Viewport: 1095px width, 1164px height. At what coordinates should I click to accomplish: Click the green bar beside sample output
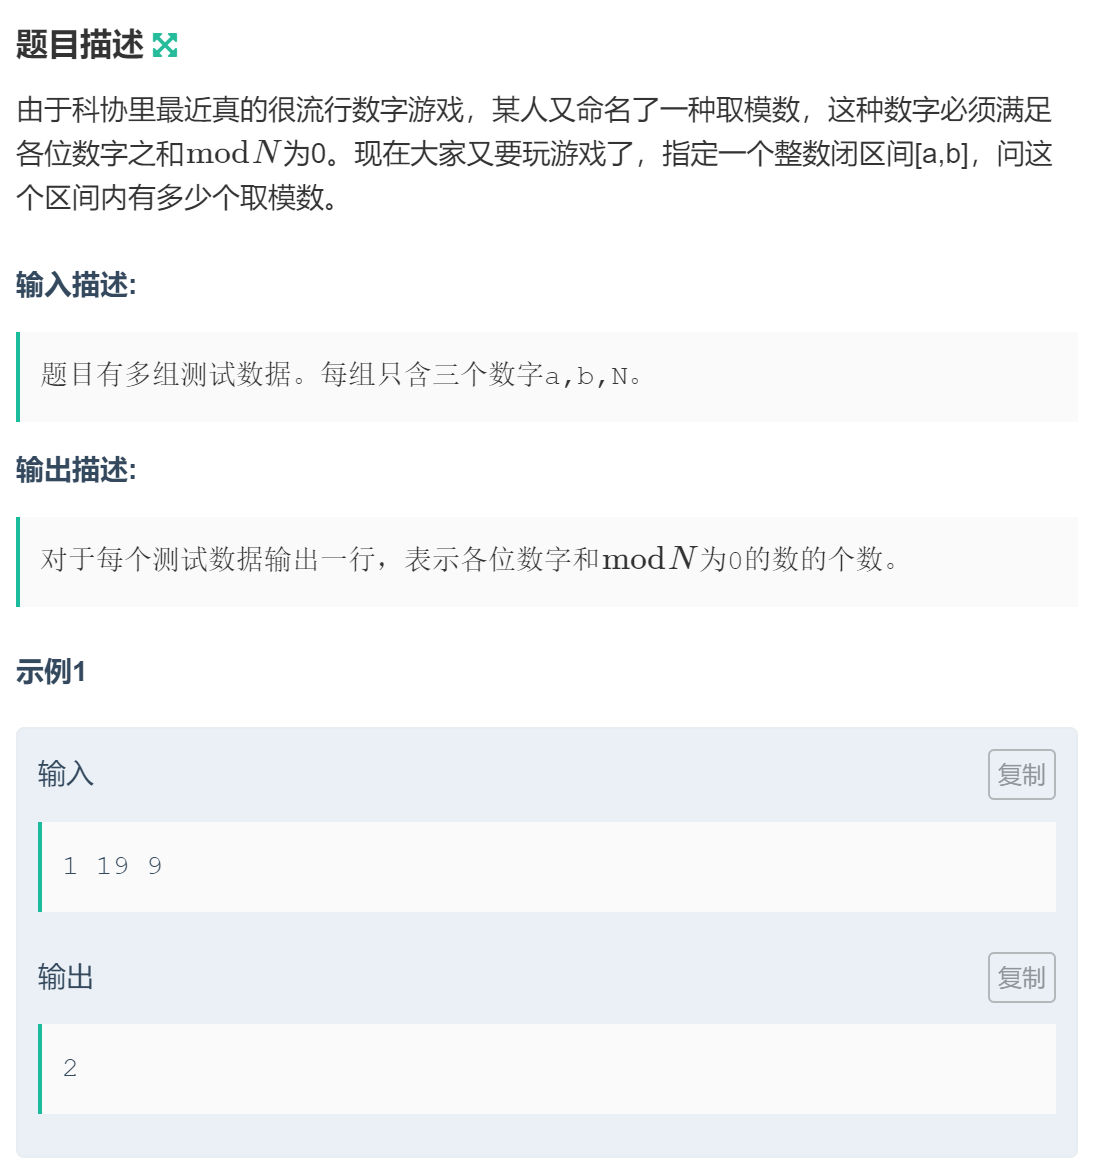click(40, 1069)
